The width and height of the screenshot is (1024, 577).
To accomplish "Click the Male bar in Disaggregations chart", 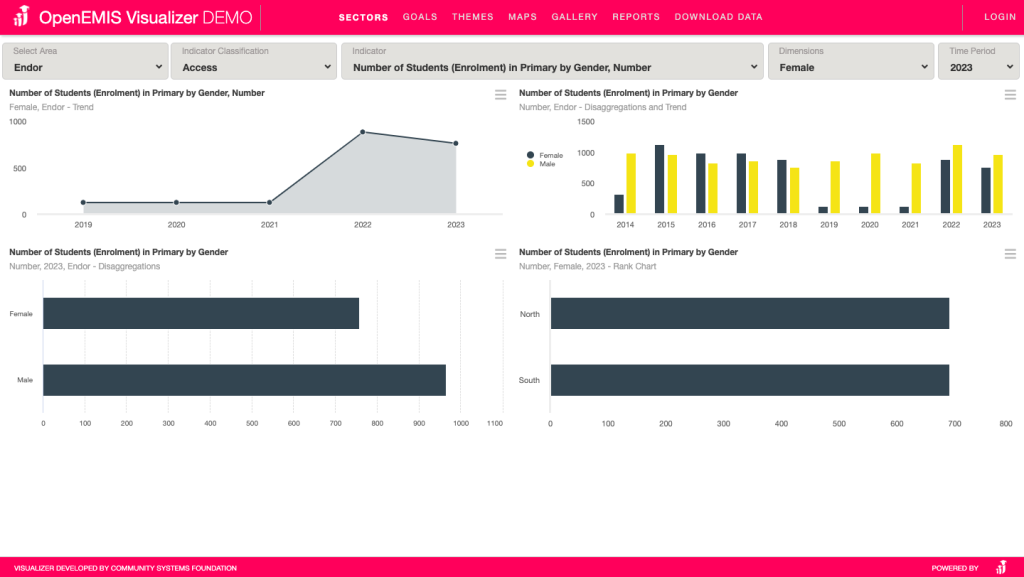I will (x=244, y=380).
